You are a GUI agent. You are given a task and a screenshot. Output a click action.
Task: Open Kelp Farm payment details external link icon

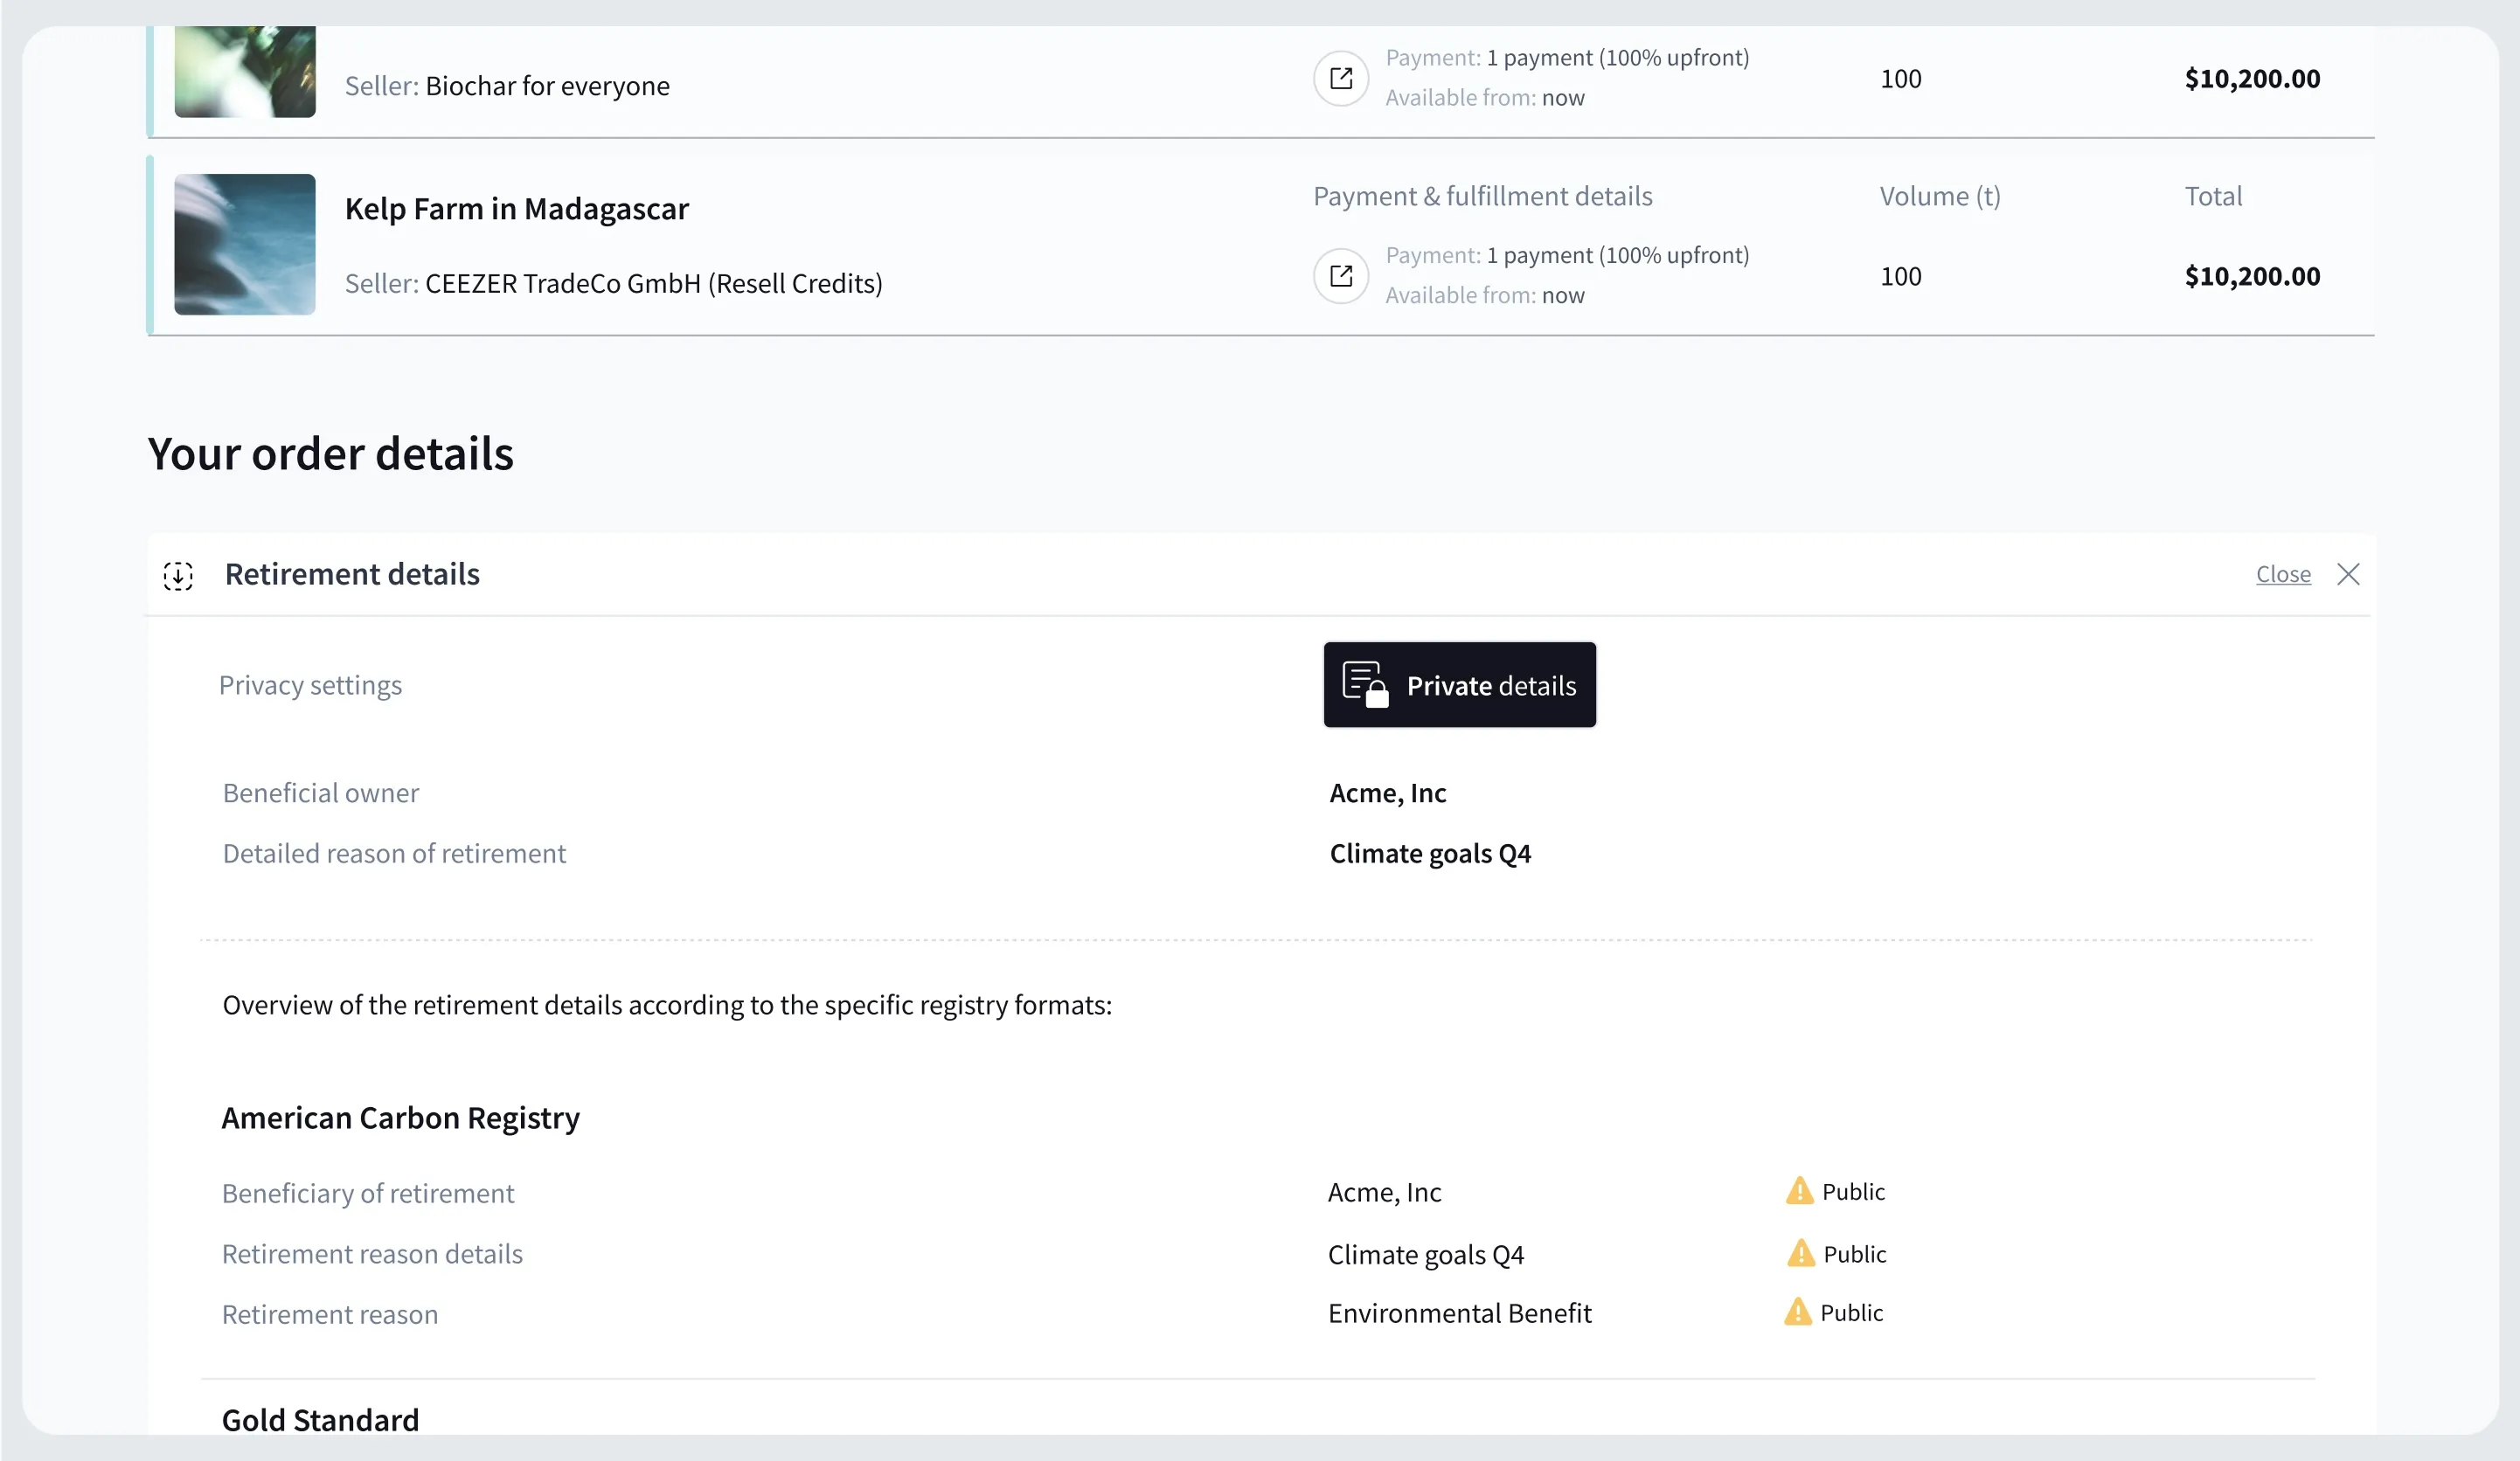tap(1341, 276)
